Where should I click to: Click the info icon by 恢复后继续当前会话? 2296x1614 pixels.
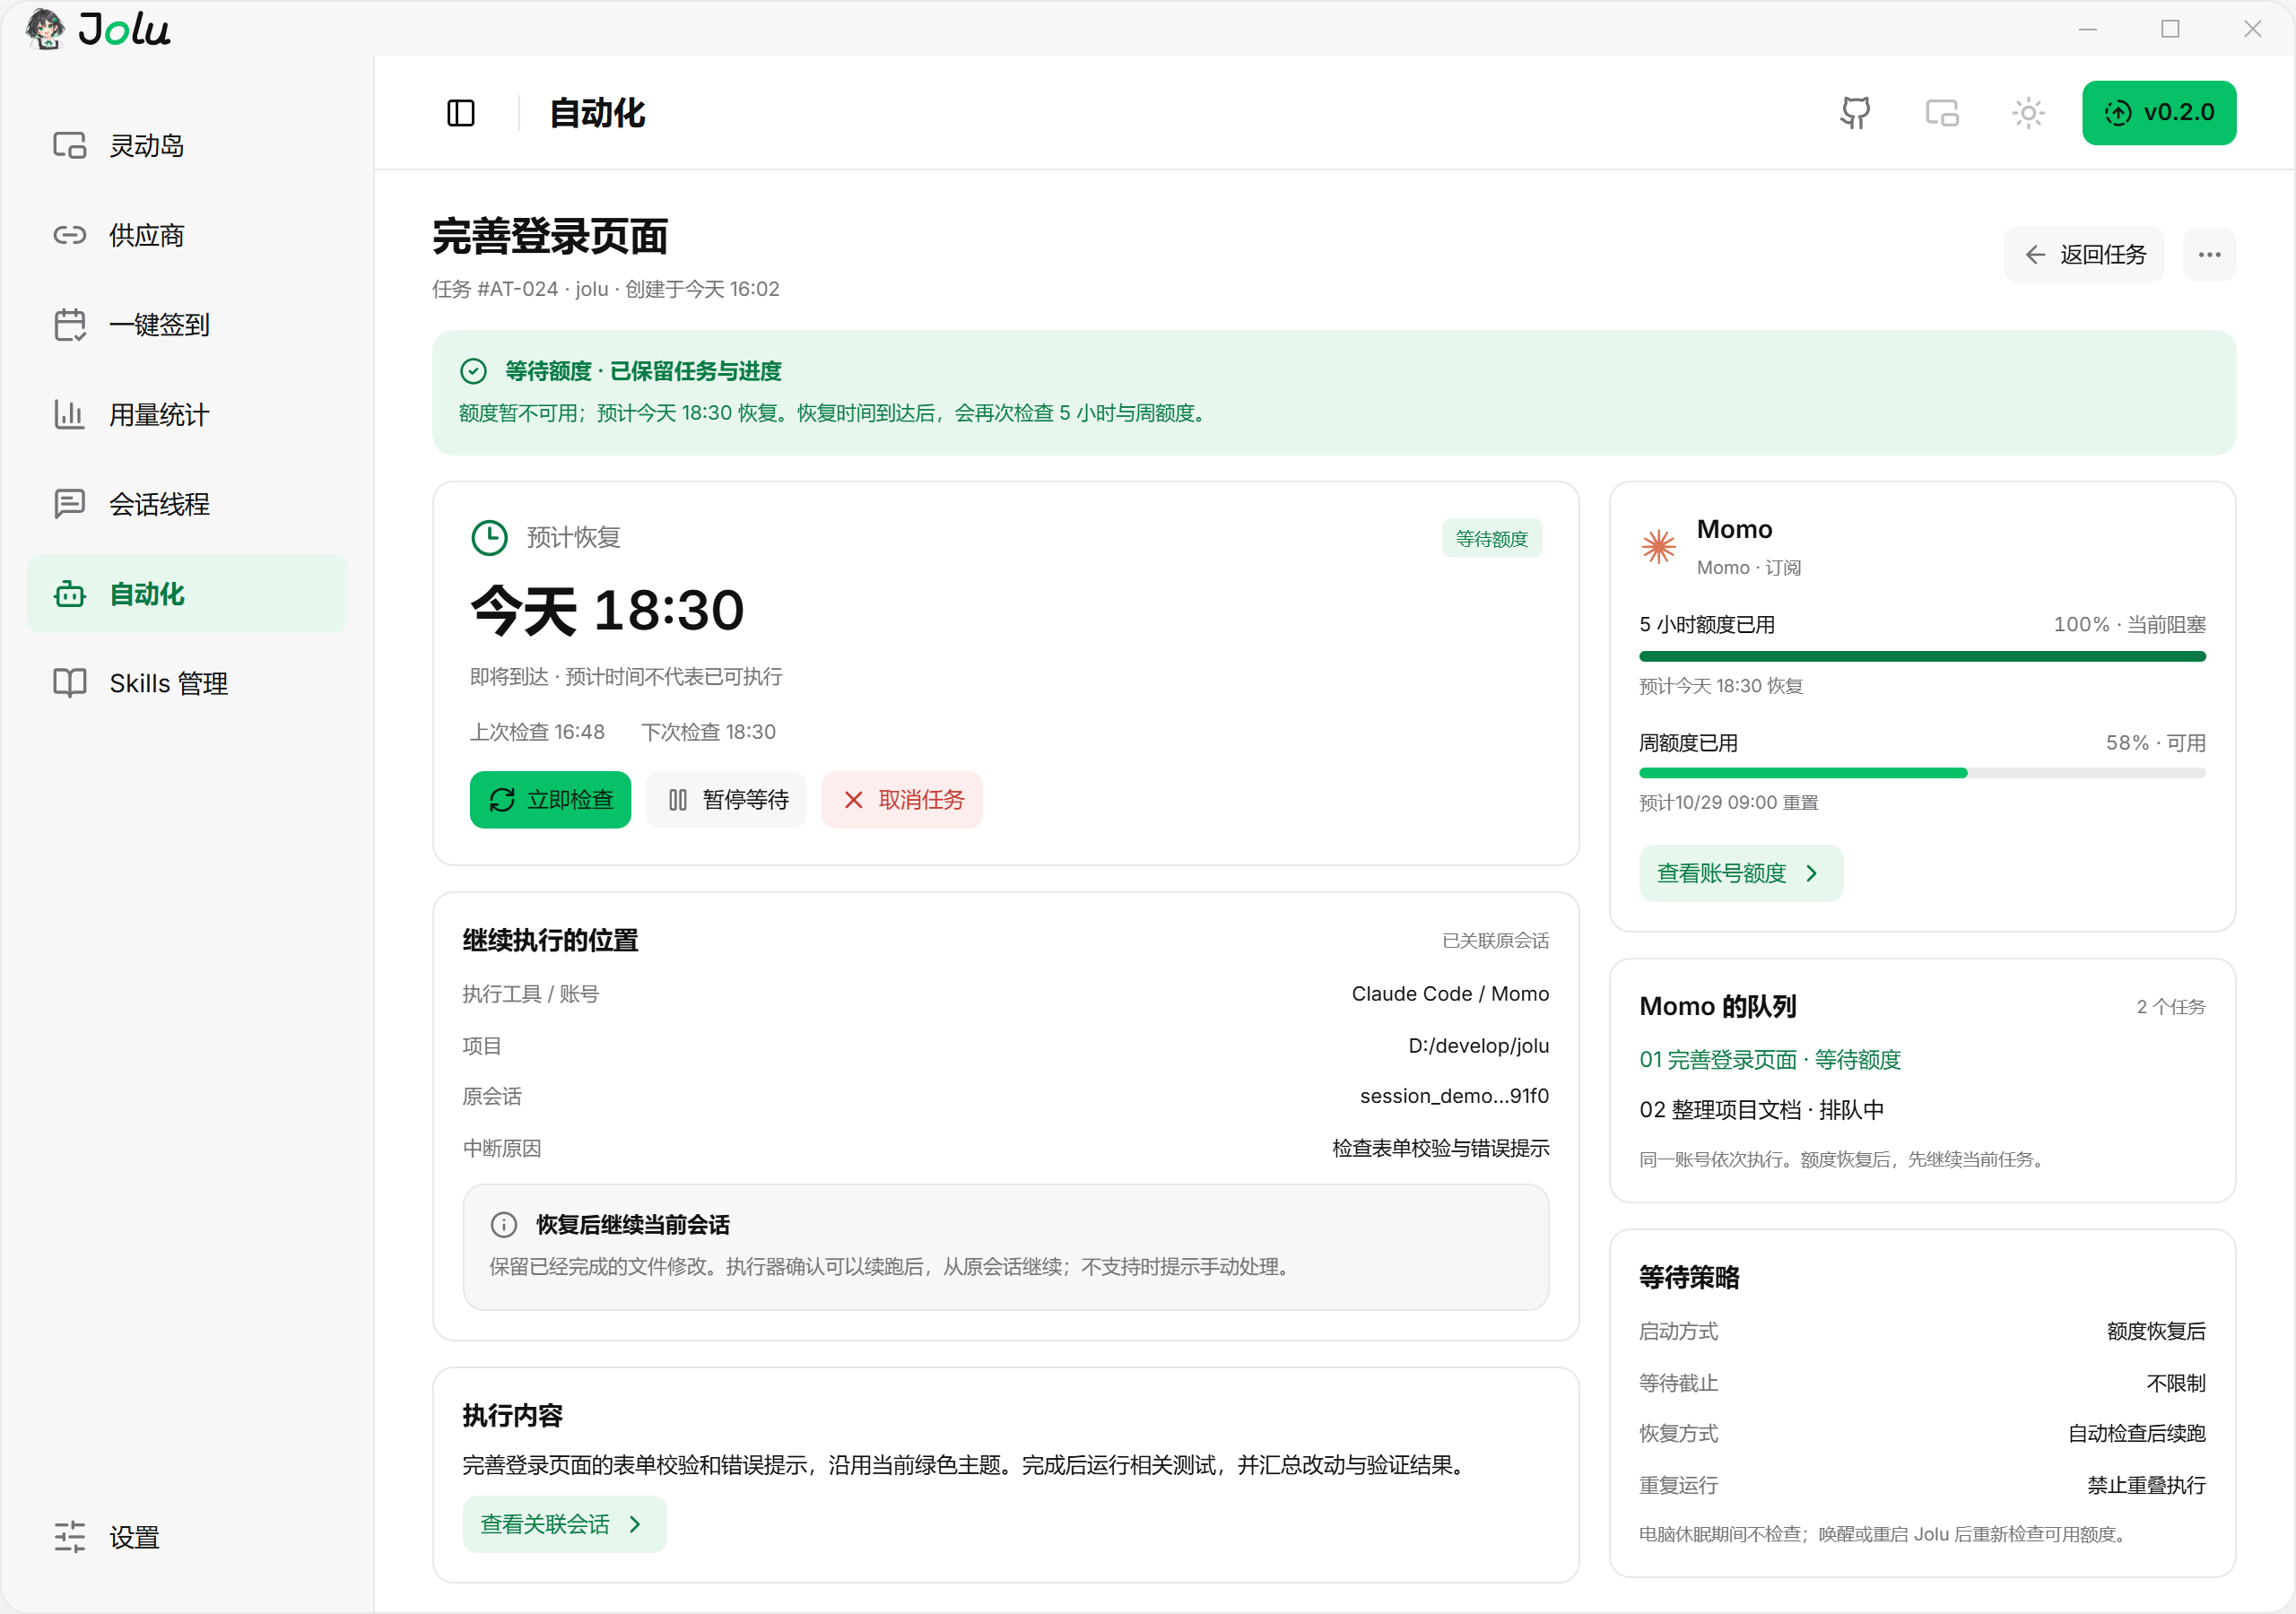coord(504,1225)
